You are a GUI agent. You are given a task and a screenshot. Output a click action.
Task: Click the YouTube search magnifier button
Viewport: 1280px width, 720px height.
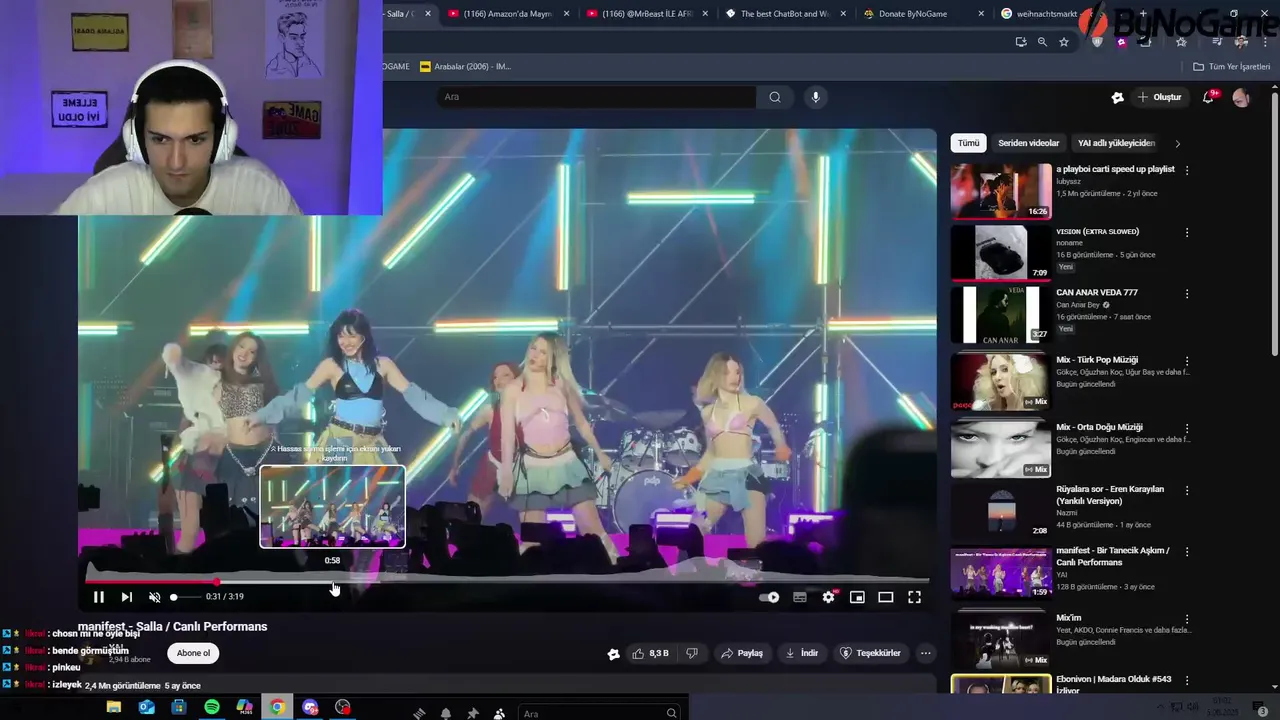pyautogui.click(x=775, y=97)
